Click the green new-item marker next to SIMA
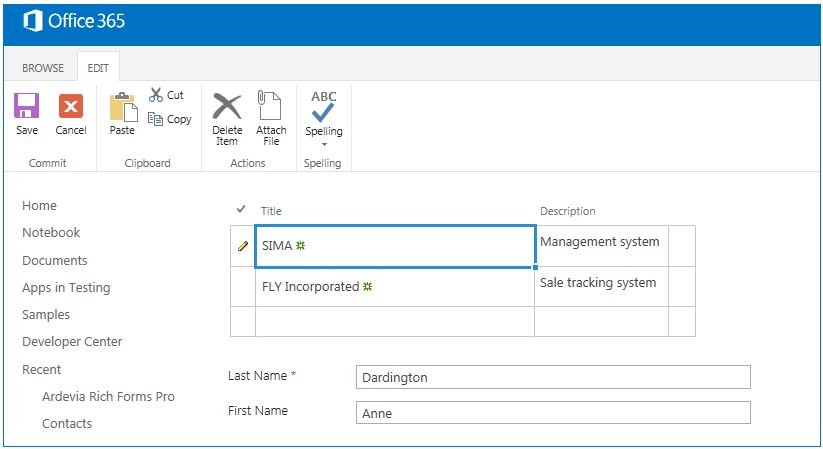 300,245
